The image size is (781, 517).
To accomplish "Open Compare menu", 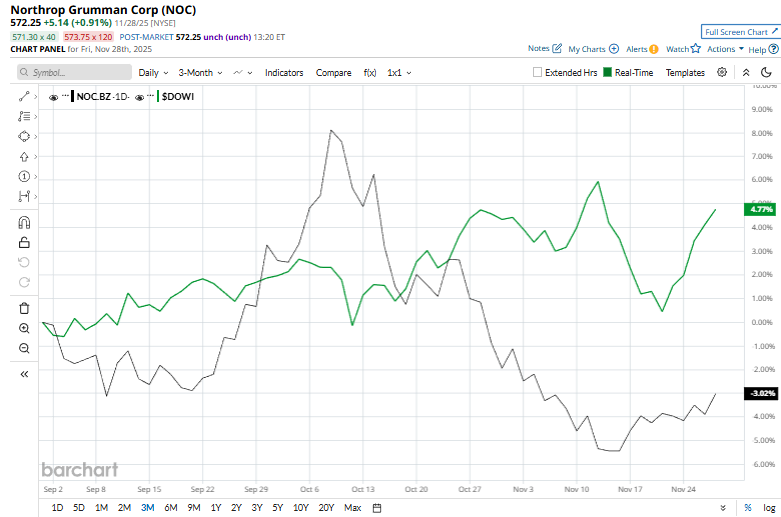I will (x=333, y=73).
